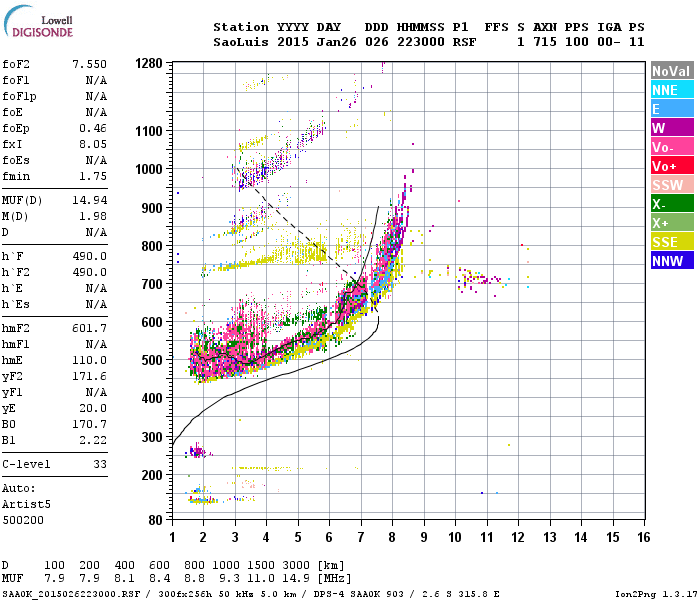Click the M(D) value 1.98
This screenshot has width=700, height=600.
(93, 216)
